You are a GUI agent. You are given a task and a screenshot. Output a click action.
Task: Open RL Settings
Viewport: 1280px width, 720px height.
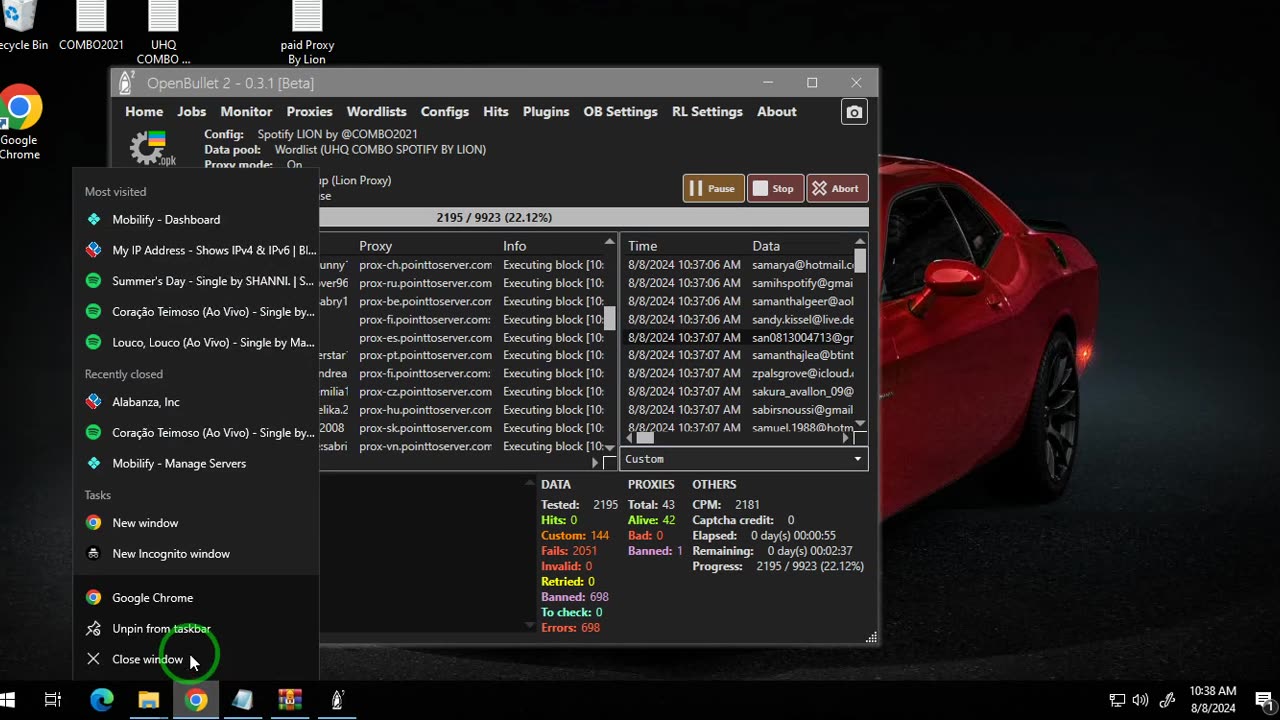coord(707,112)
